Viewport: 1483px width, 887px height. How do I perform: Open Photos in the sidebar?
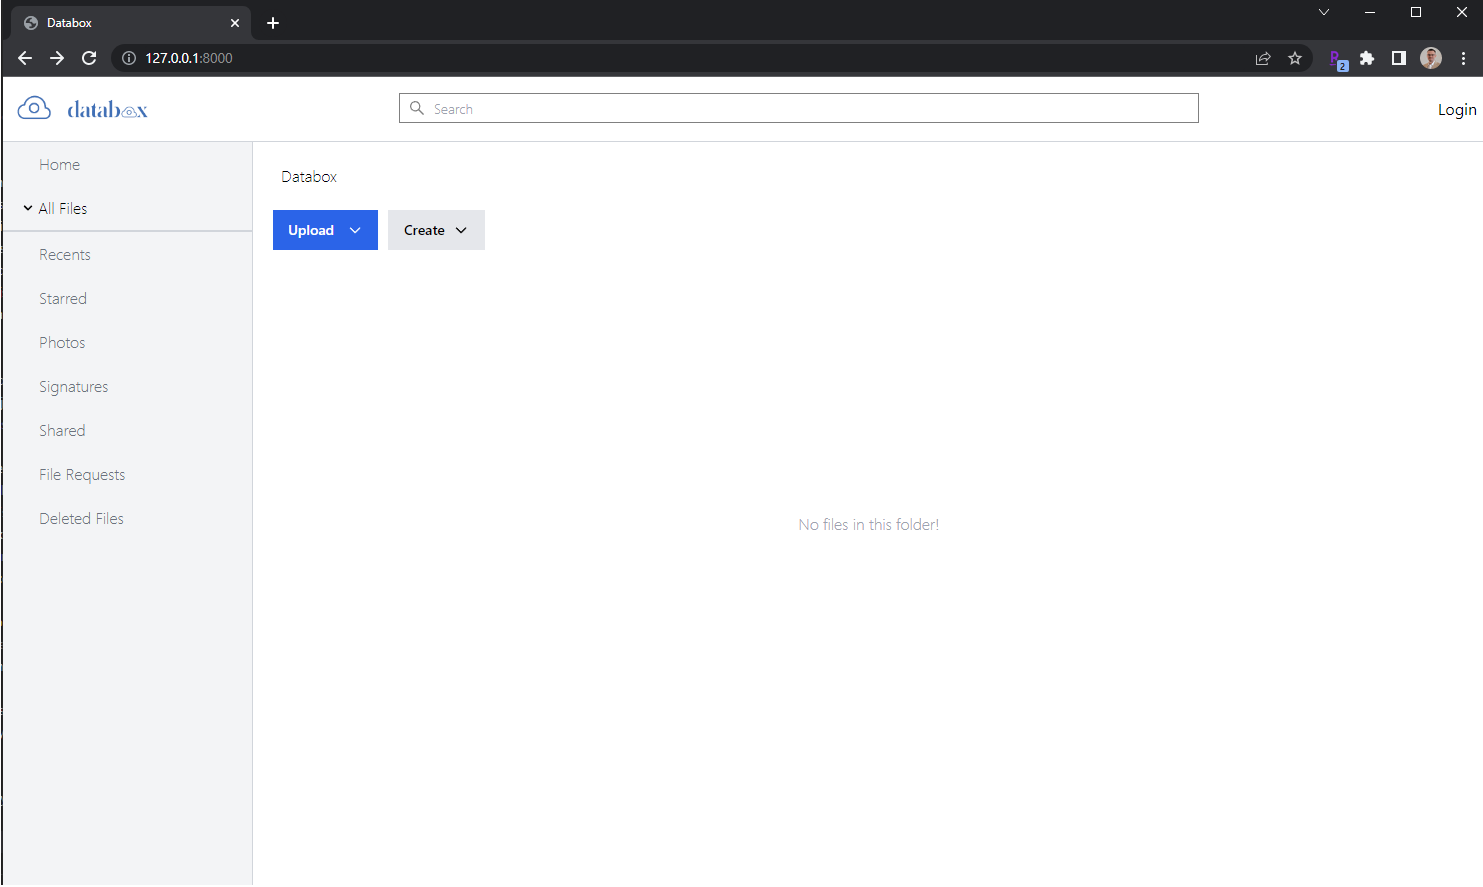click(x=62, y=343)
